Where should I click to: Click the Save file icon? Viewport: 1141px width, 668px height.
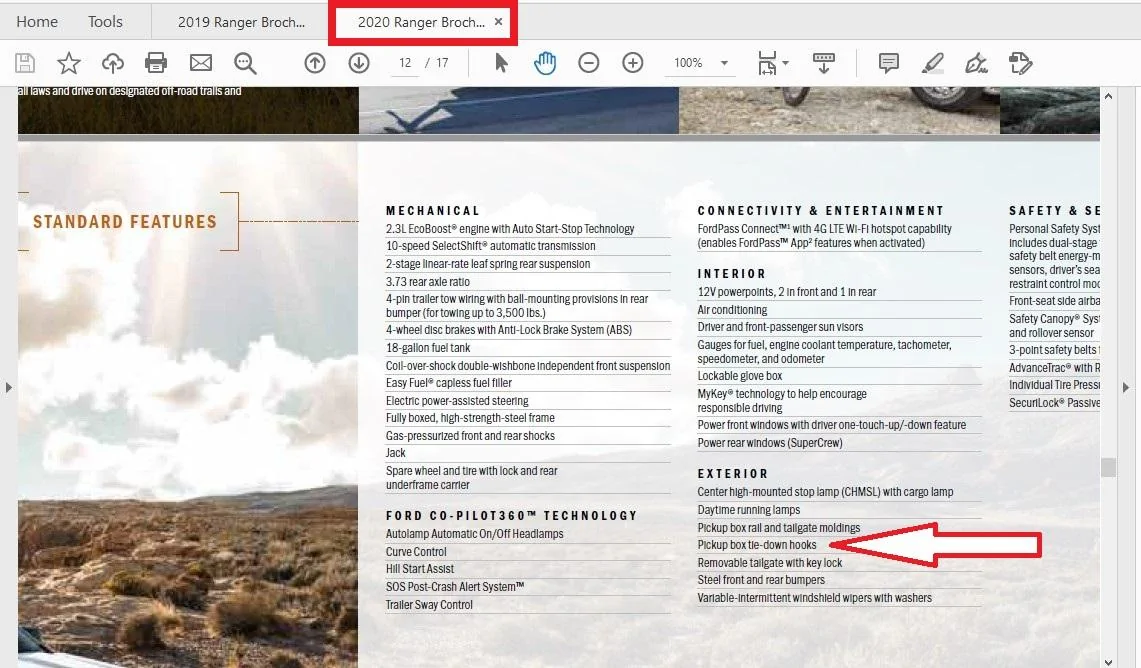25,63
